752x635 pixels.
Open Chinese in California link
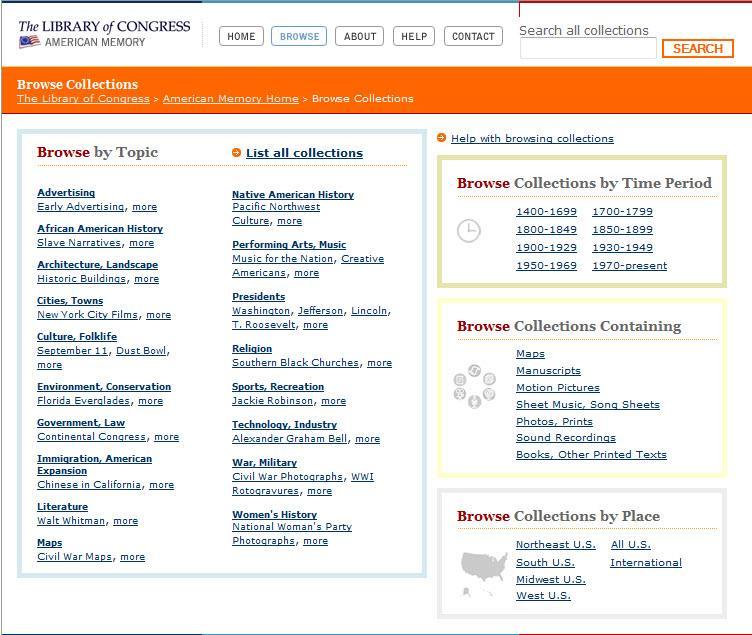coord(89,484)
